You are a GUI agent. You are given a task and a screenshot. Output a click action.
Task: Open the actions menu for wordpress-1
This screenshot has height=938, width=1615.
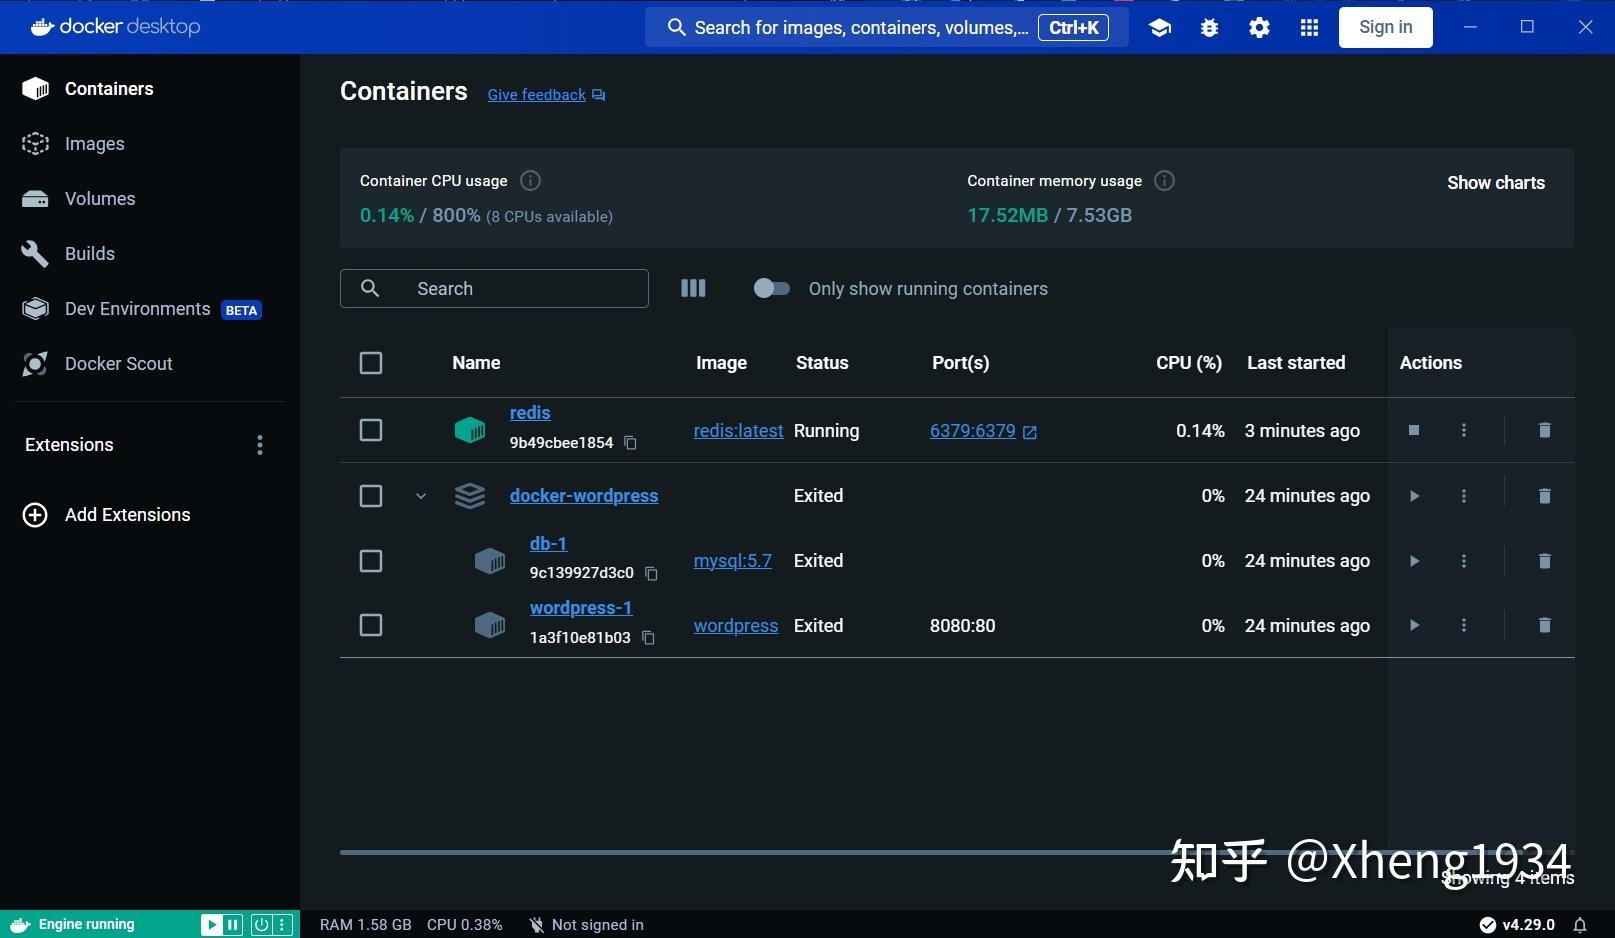pos(1463,625)
